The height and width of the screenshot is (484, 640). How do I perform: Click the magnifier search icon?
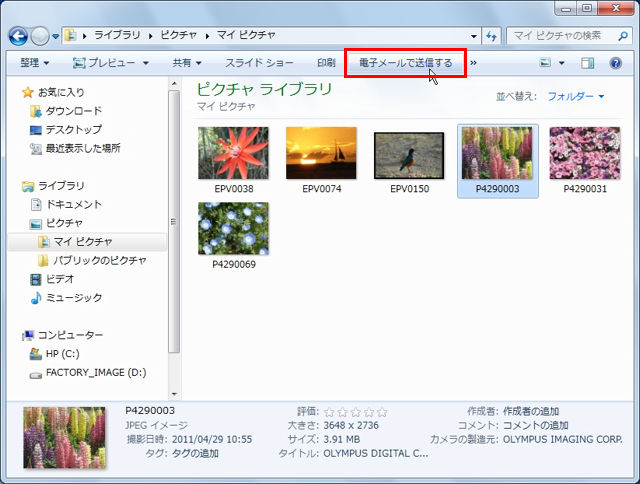pos(622,36)
